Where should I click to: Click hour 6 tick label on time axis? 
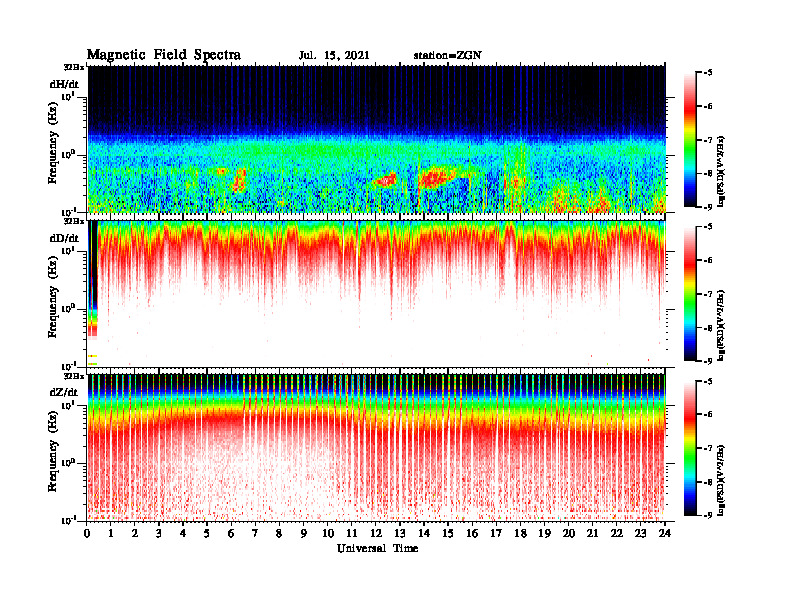coord(231,533)
